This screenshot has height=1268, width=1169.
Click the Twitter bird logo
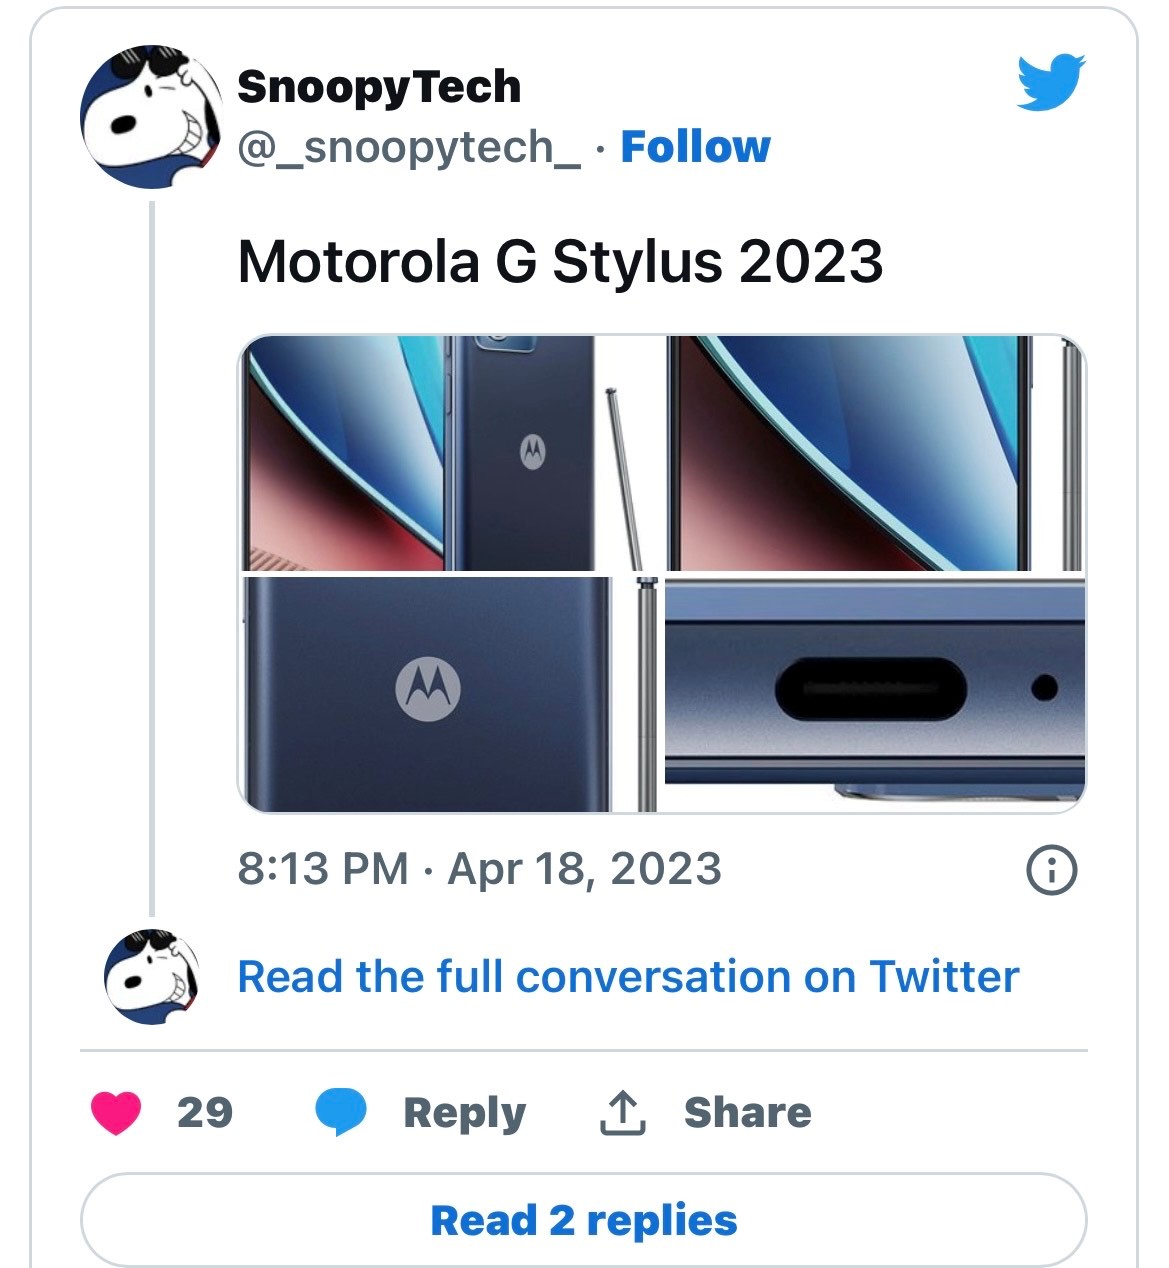[x=1046, y=85]
